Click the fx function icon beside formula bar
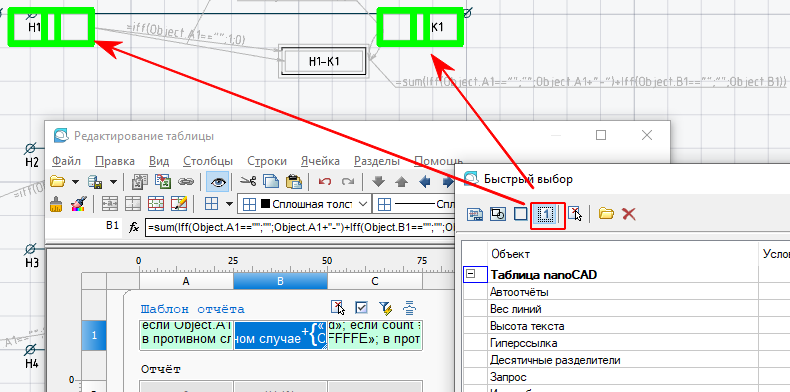 tap(134, 227)
